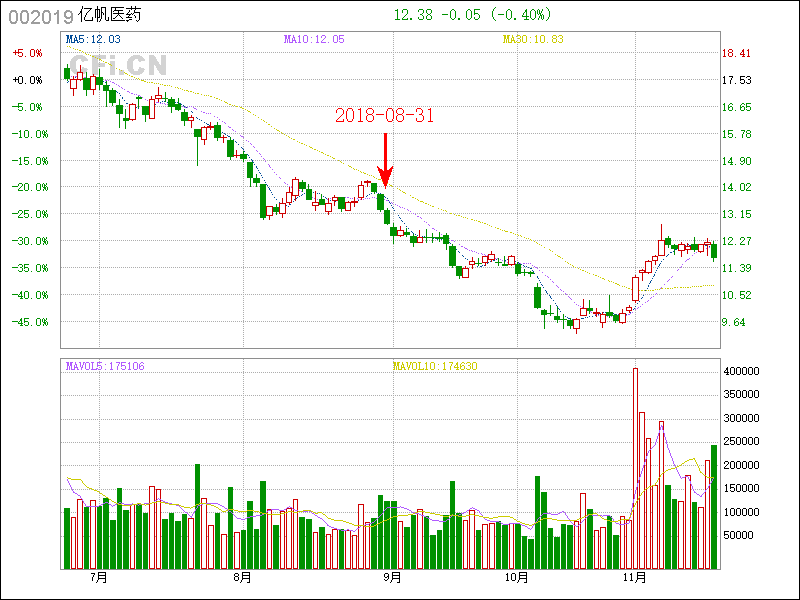The height and width of the screenshot is (600, 800).
Task: Click the red arrow marking 2018-08-31
Action: (385, 160)
